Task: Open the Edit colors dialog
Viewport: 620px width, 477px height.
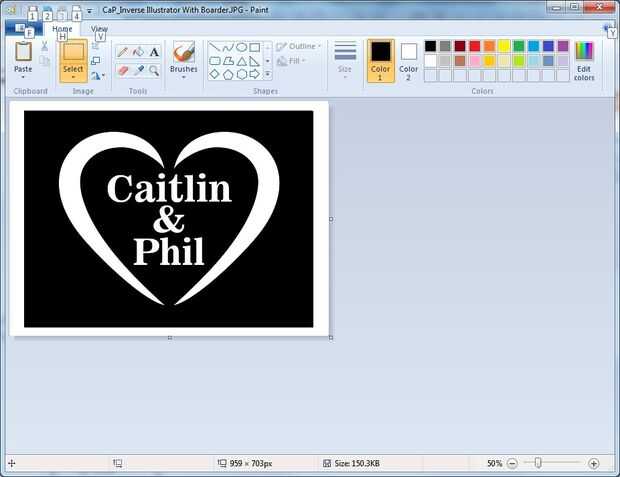Action: (x=584, y=61)
